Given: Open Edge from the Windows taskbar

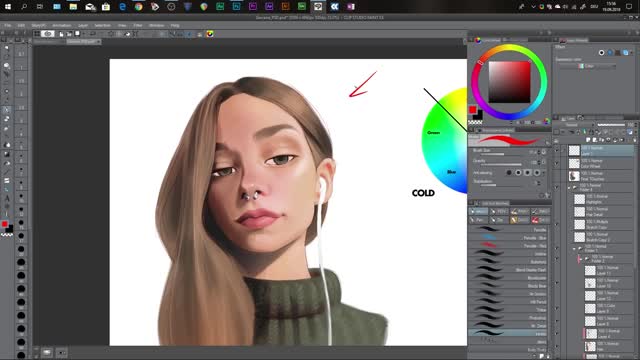Looking at the screenshot, I should [x=122, y=7].
